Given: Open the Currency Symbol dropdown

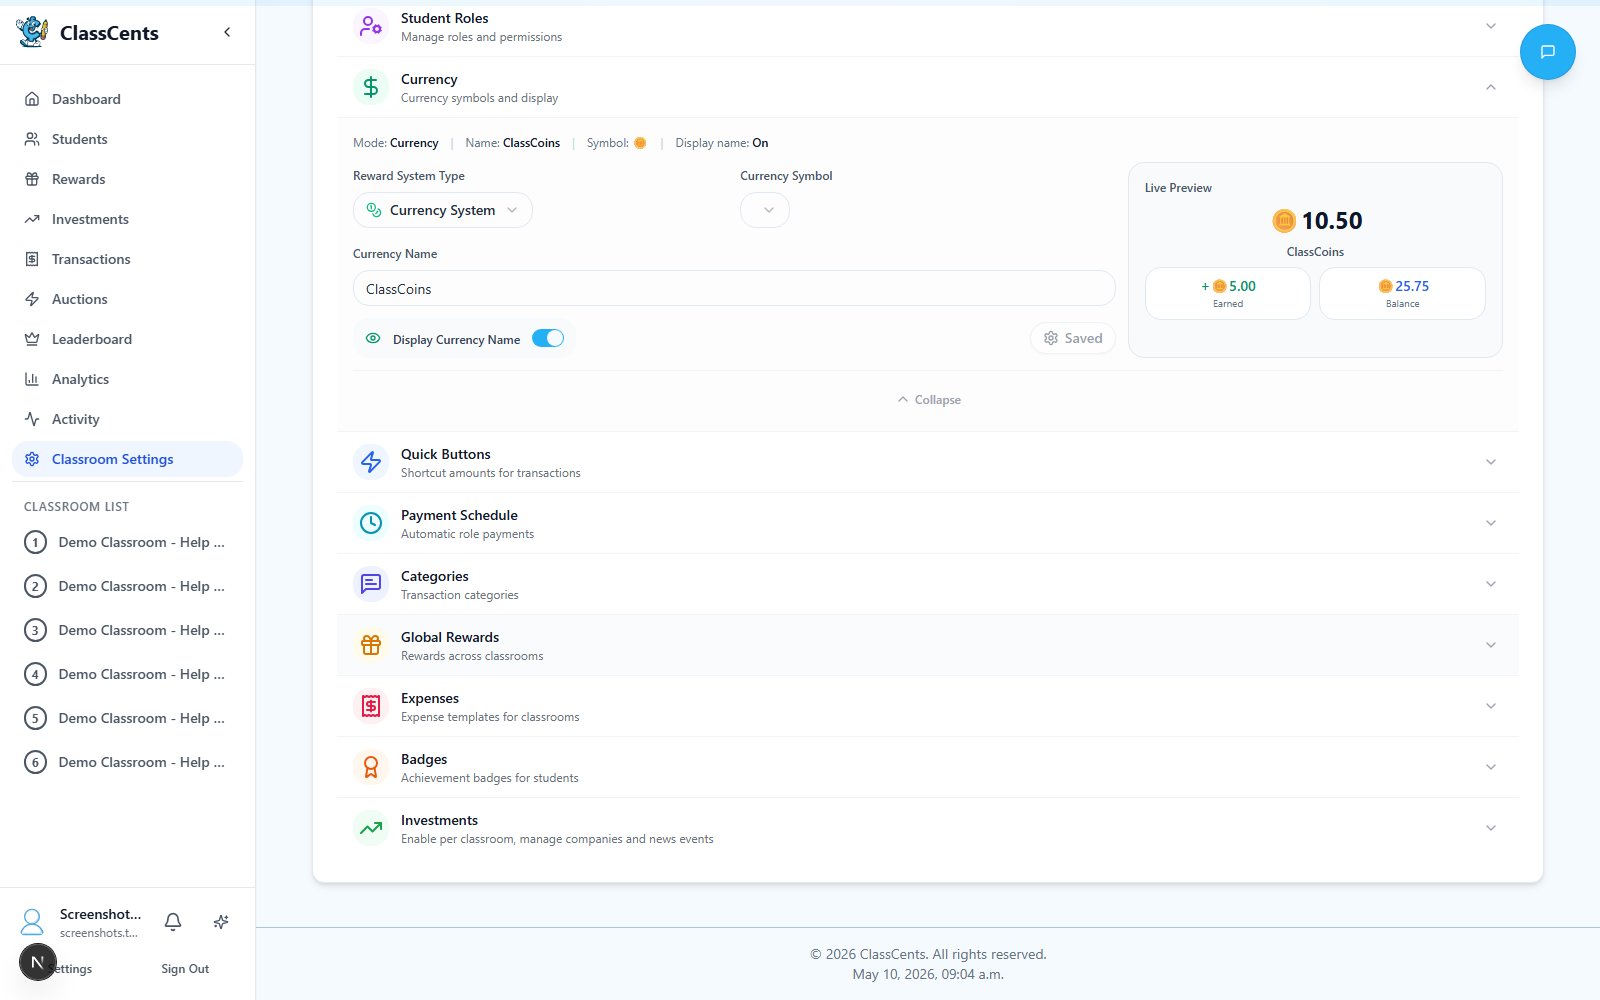Looking at the screenshot, I should click(x=765, y=210).
